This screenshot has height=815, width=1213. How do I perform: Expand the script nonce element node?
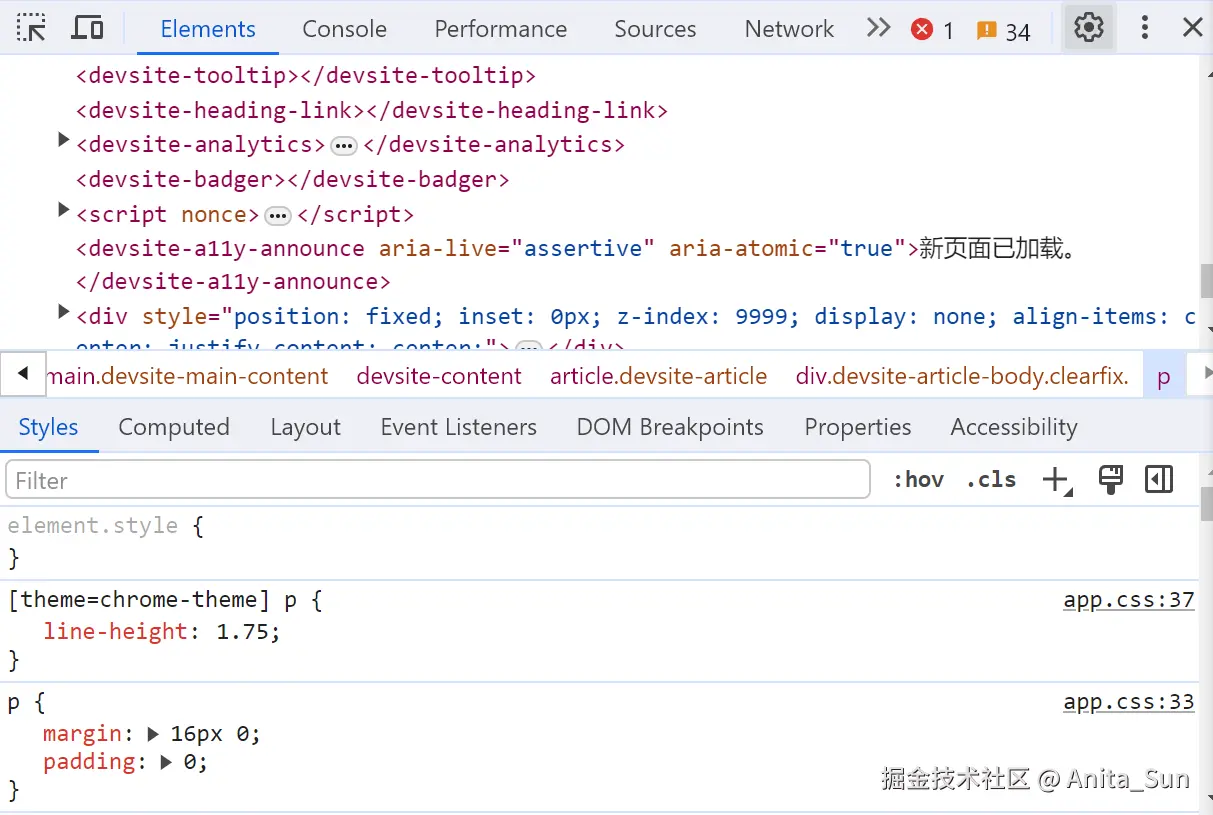point(64,211)
